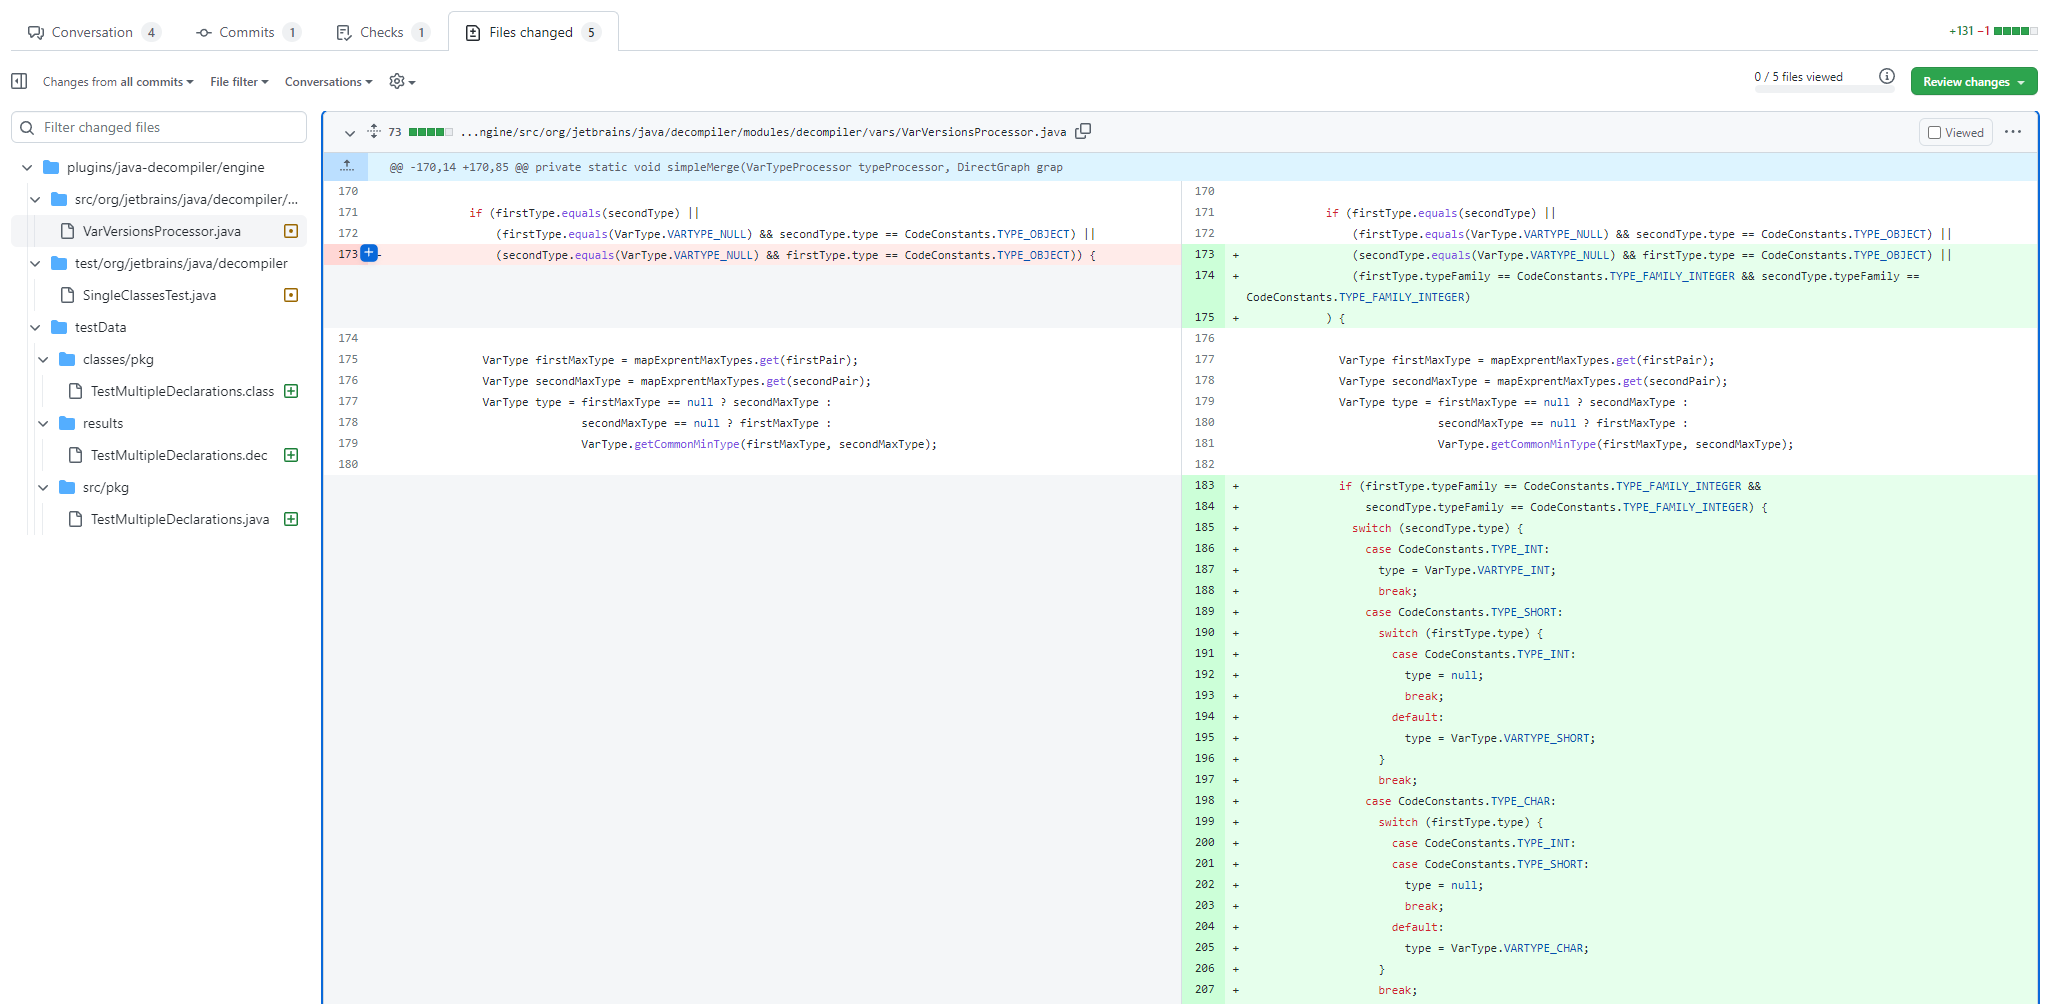Open the Conversations dropdown

pos(328,82)
